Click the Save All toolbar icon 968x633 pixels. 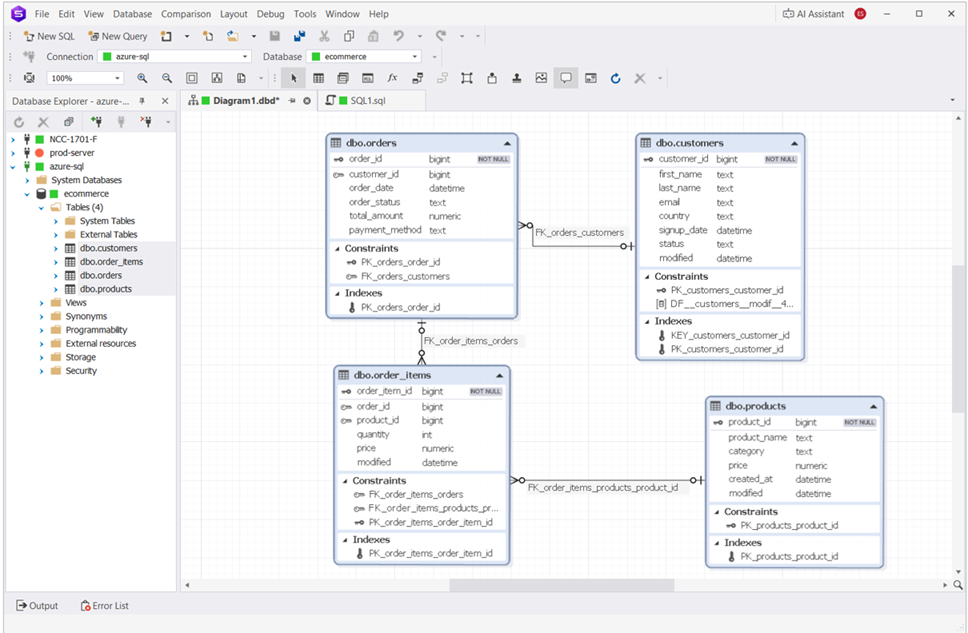pyautogui.click(x=299, y=36)
